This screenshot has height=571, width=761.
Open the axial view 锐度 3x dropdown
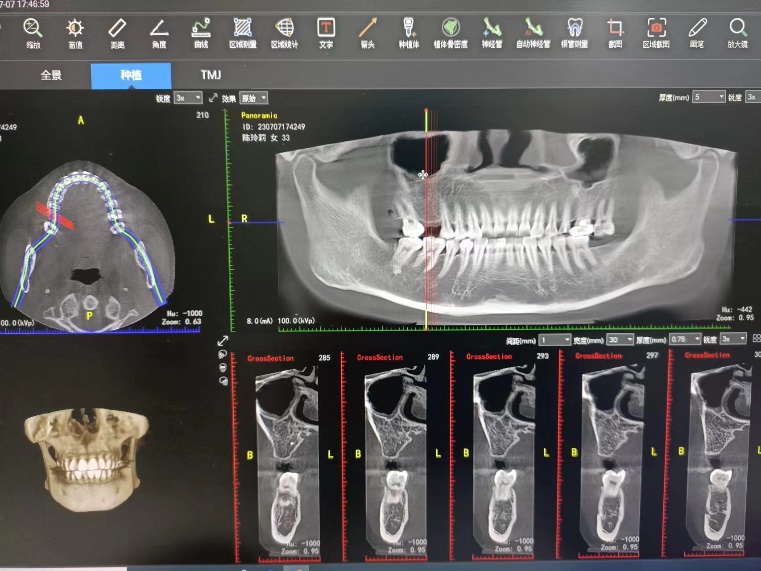pos(188,98)
